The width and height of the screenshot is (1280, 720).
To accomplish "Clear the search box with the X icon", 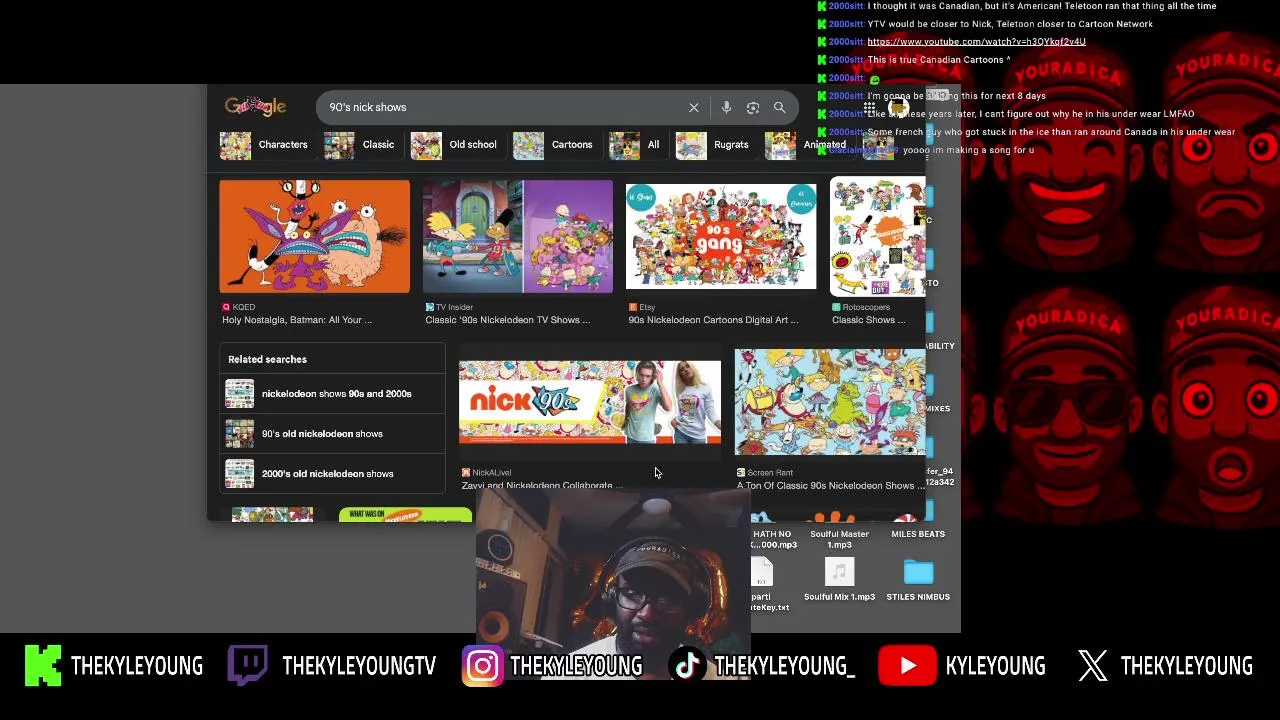I will (x=693, y=107).
